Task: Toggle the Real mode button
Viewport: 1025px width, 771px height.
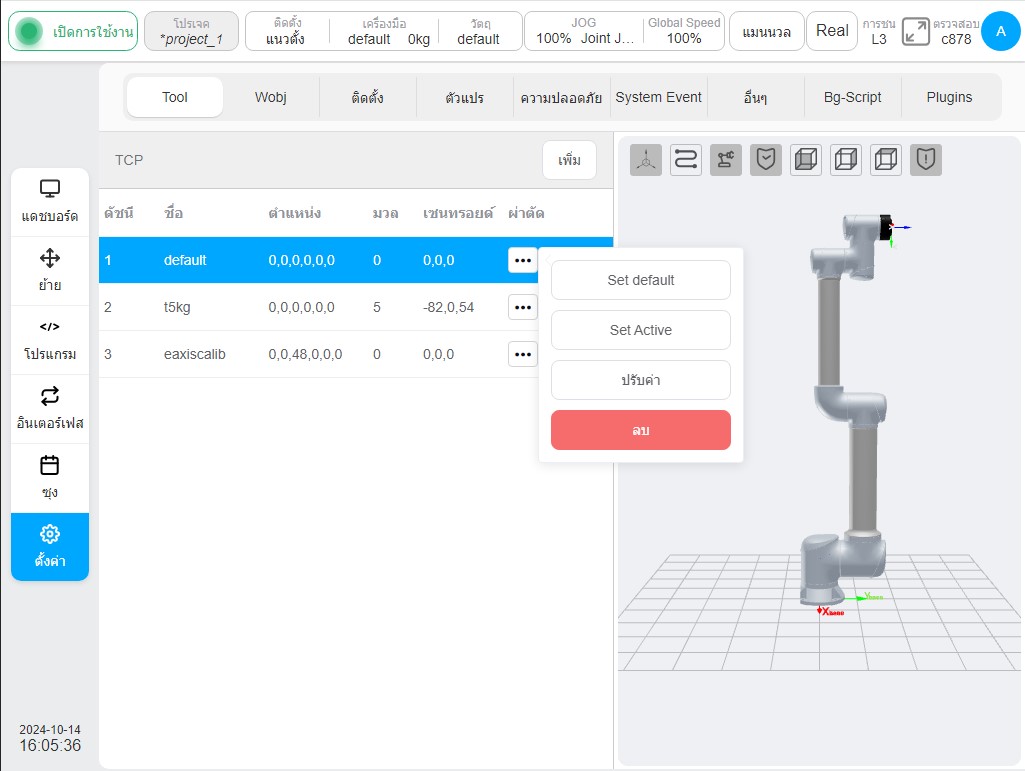Action: pos(832,31)
